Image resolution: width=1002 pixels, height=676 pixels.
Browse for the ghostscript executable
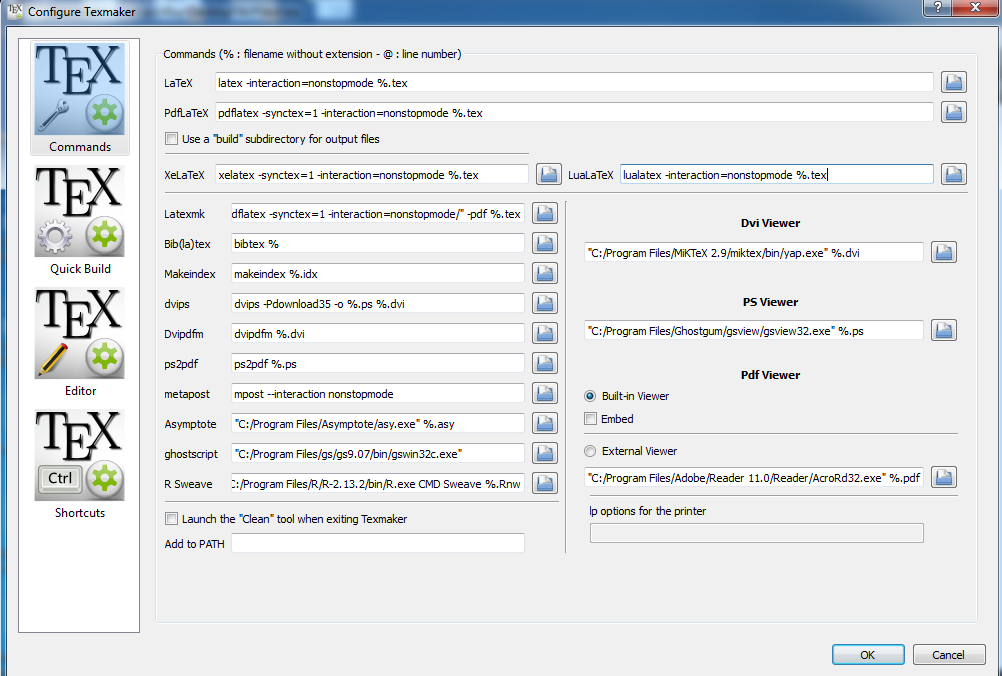click(x=544, y=454)
